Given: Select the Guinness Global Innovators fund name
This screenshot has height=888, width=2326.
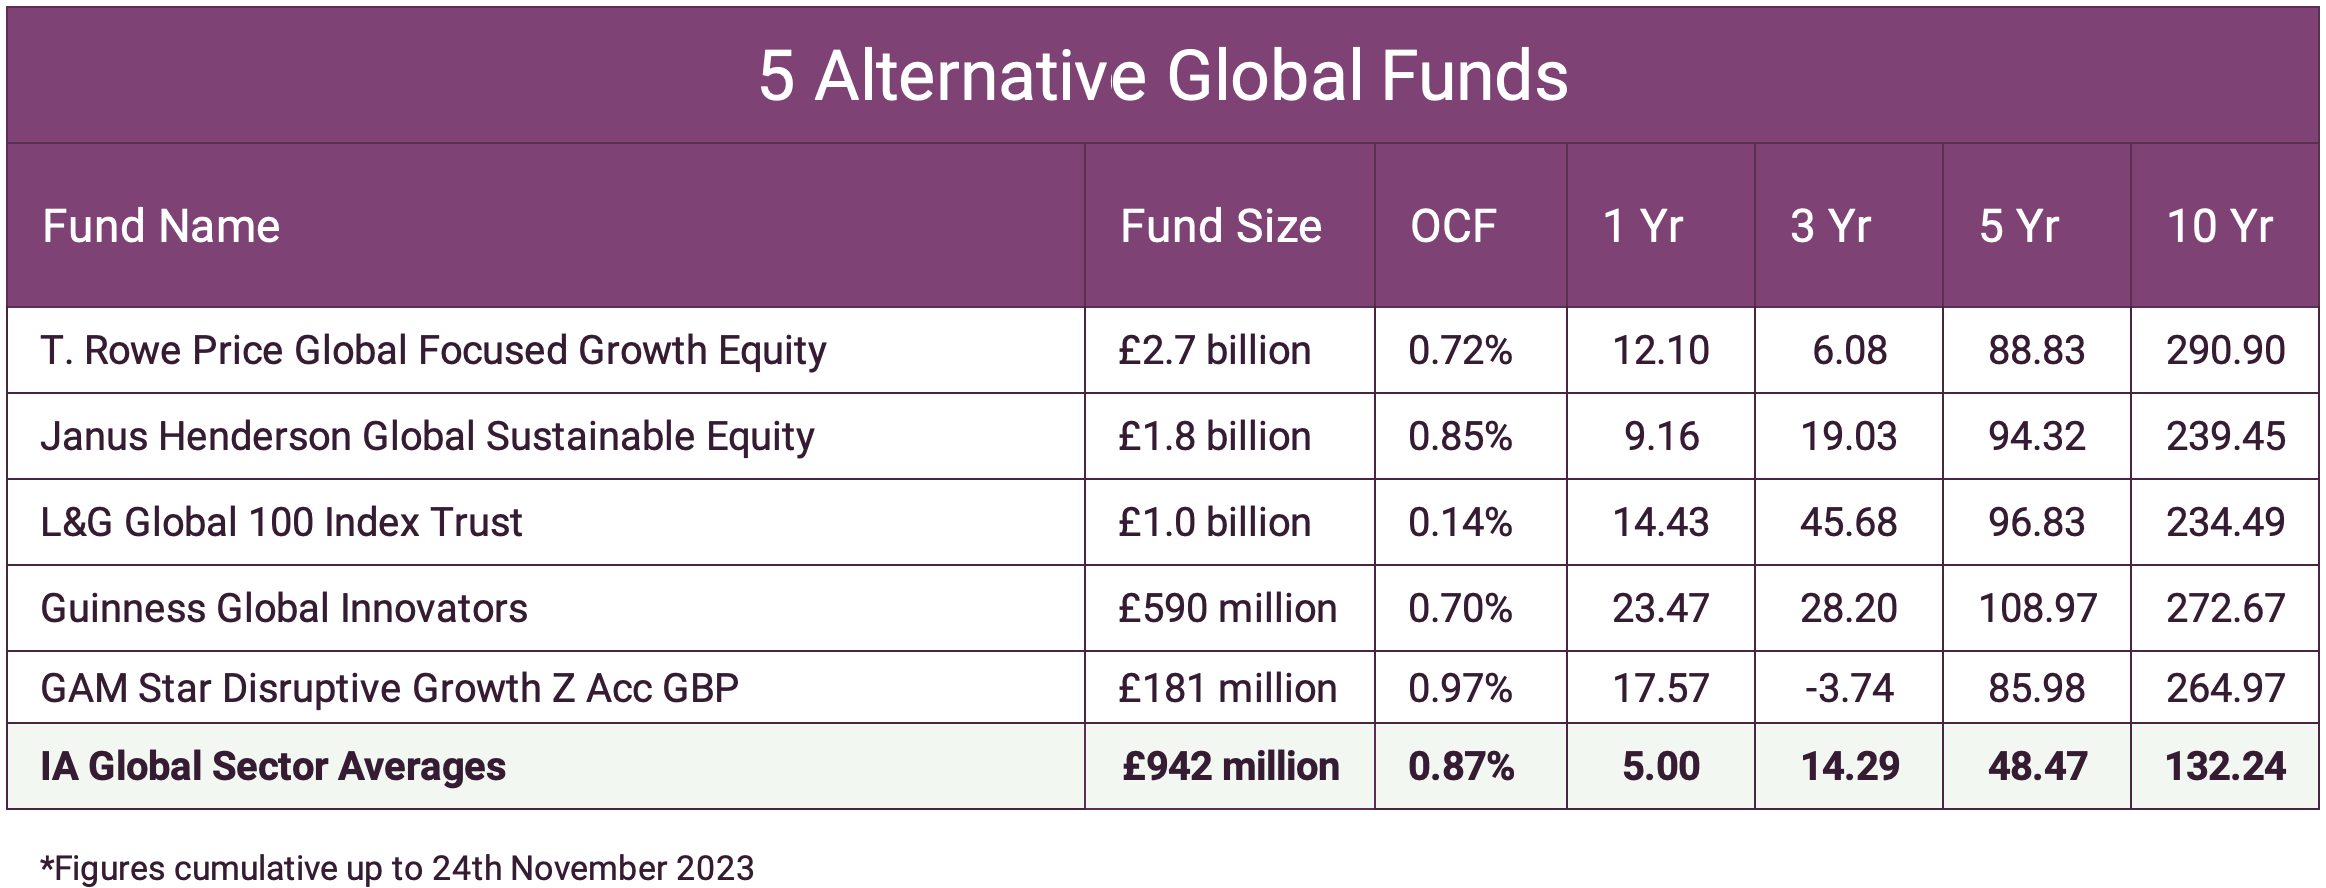Looking at the screenshot, I should click(284, 609).
